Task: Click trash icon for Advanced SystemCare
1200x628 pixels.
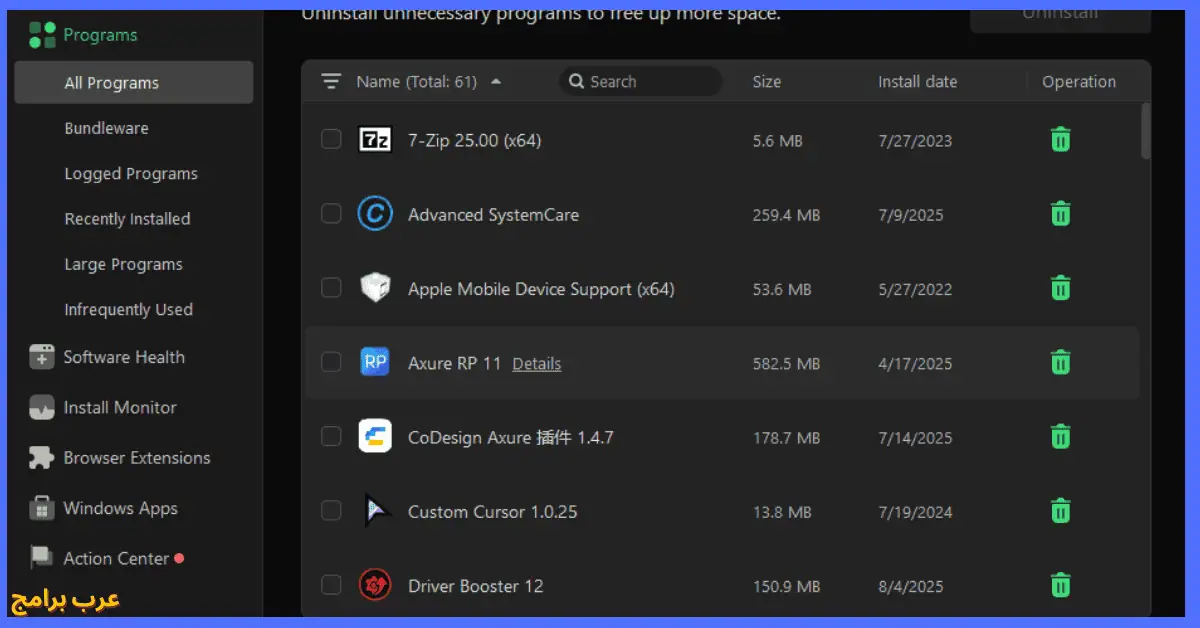Action: pos(1061,214)
